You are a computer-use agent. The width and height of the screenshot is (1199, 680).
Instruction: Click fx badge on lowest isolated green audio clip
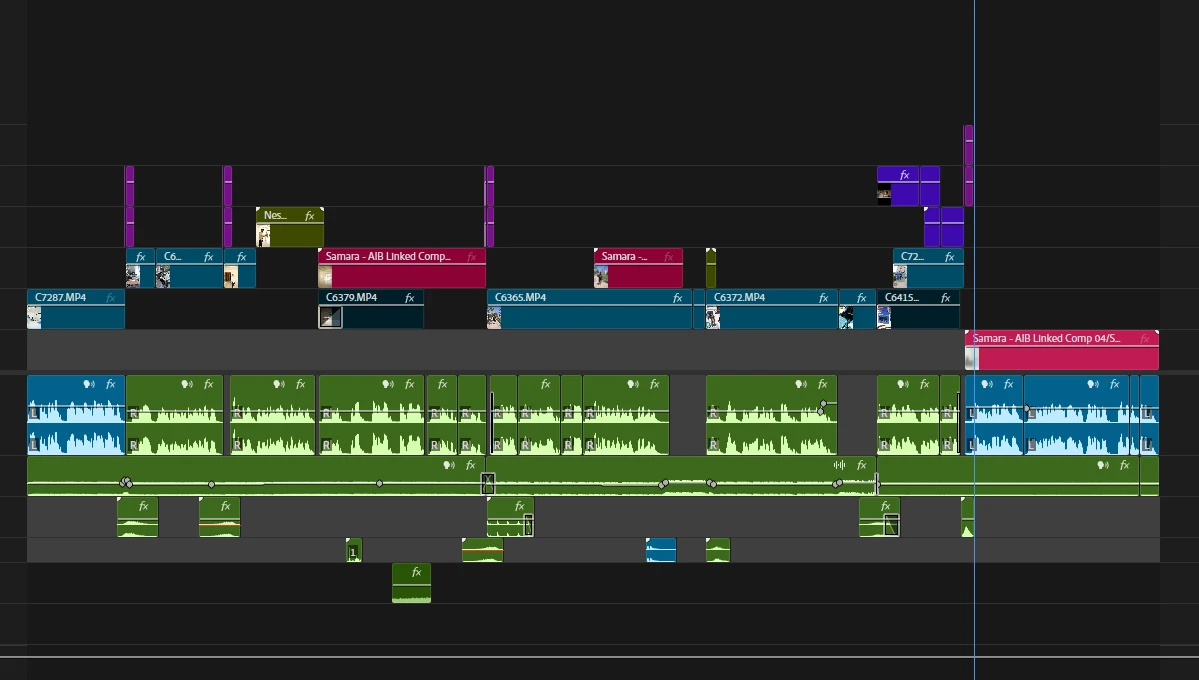(x=416, y=572)
